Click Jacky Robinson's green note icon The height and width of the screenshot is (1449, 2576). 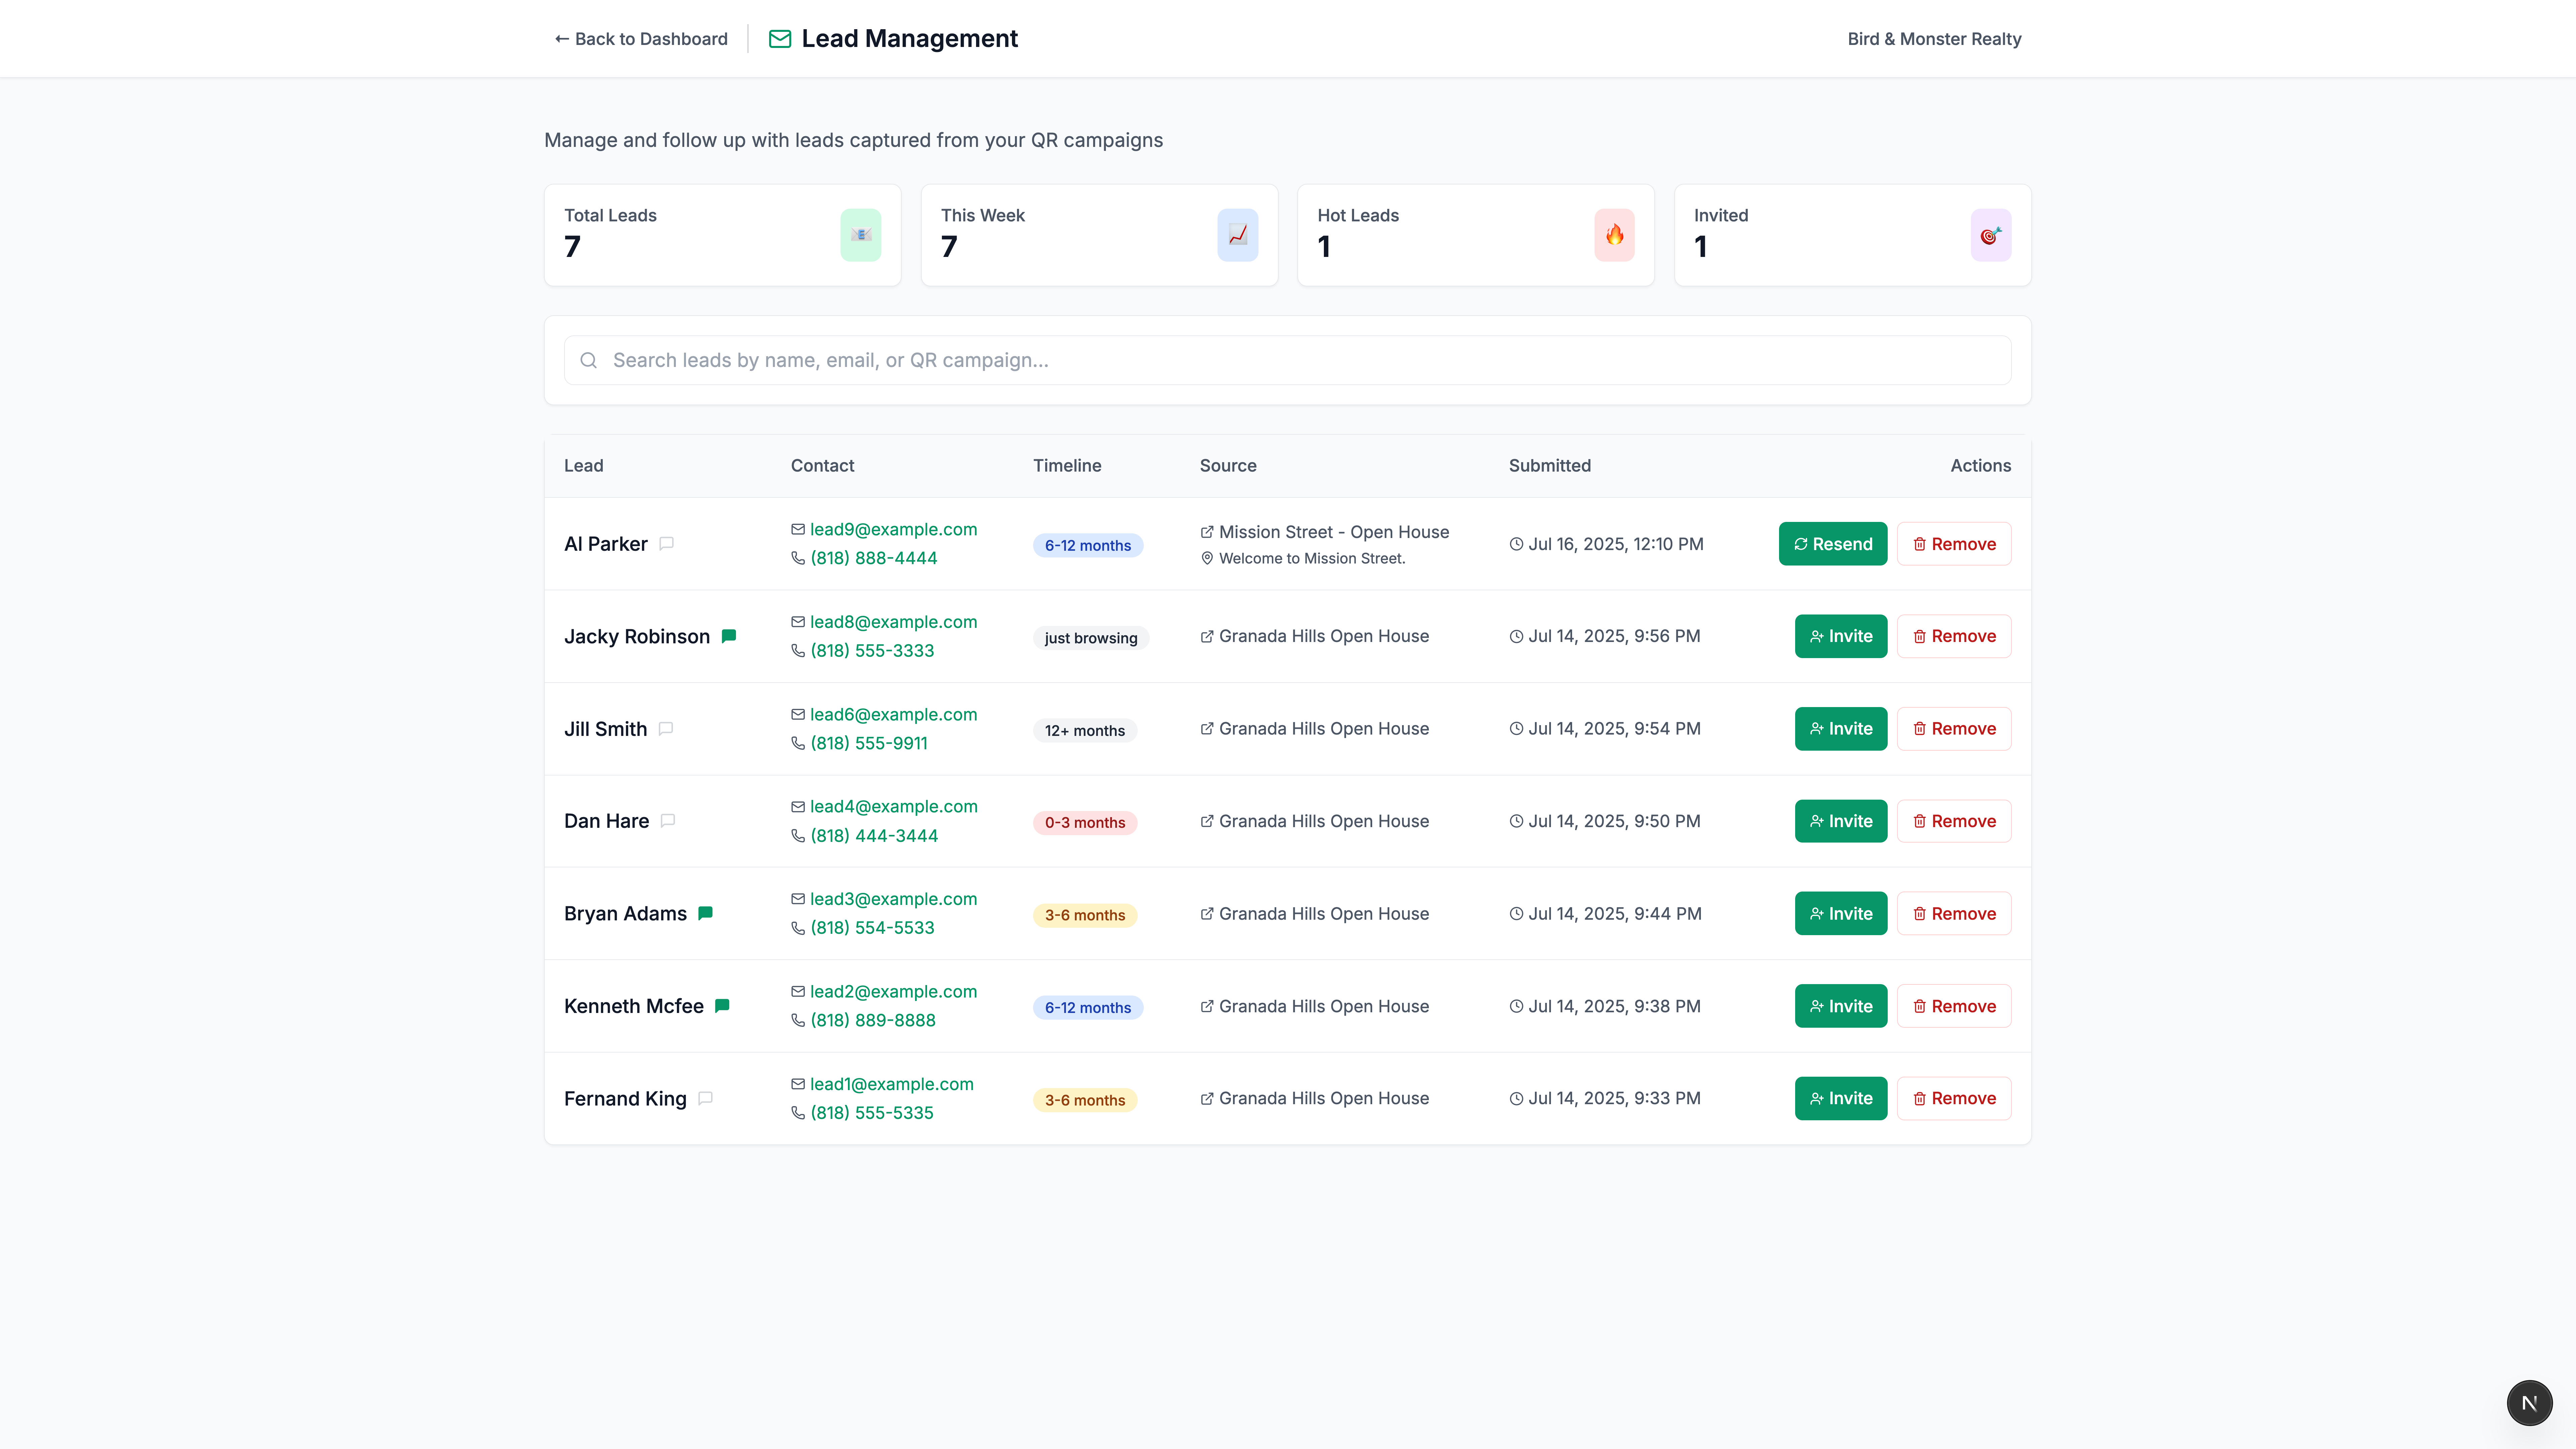click(729, 636)
